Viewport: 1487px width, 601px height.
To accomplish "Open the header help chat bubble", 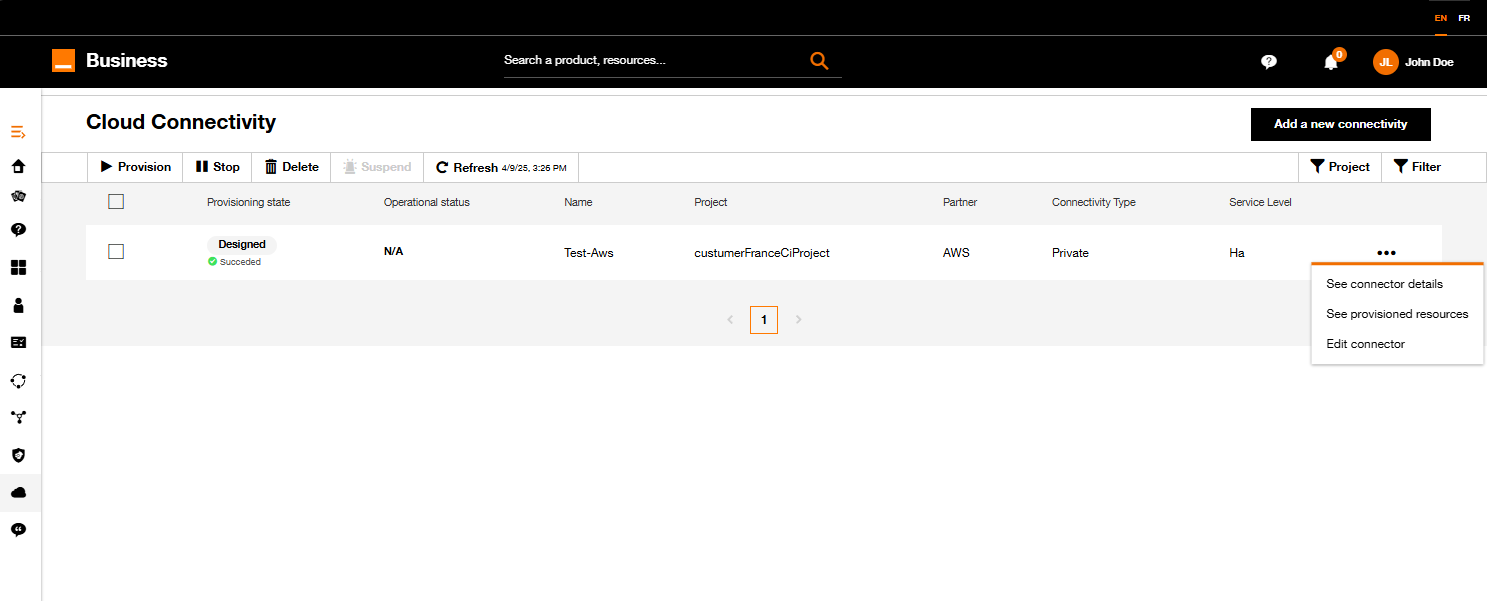I will pos(1269,62).
